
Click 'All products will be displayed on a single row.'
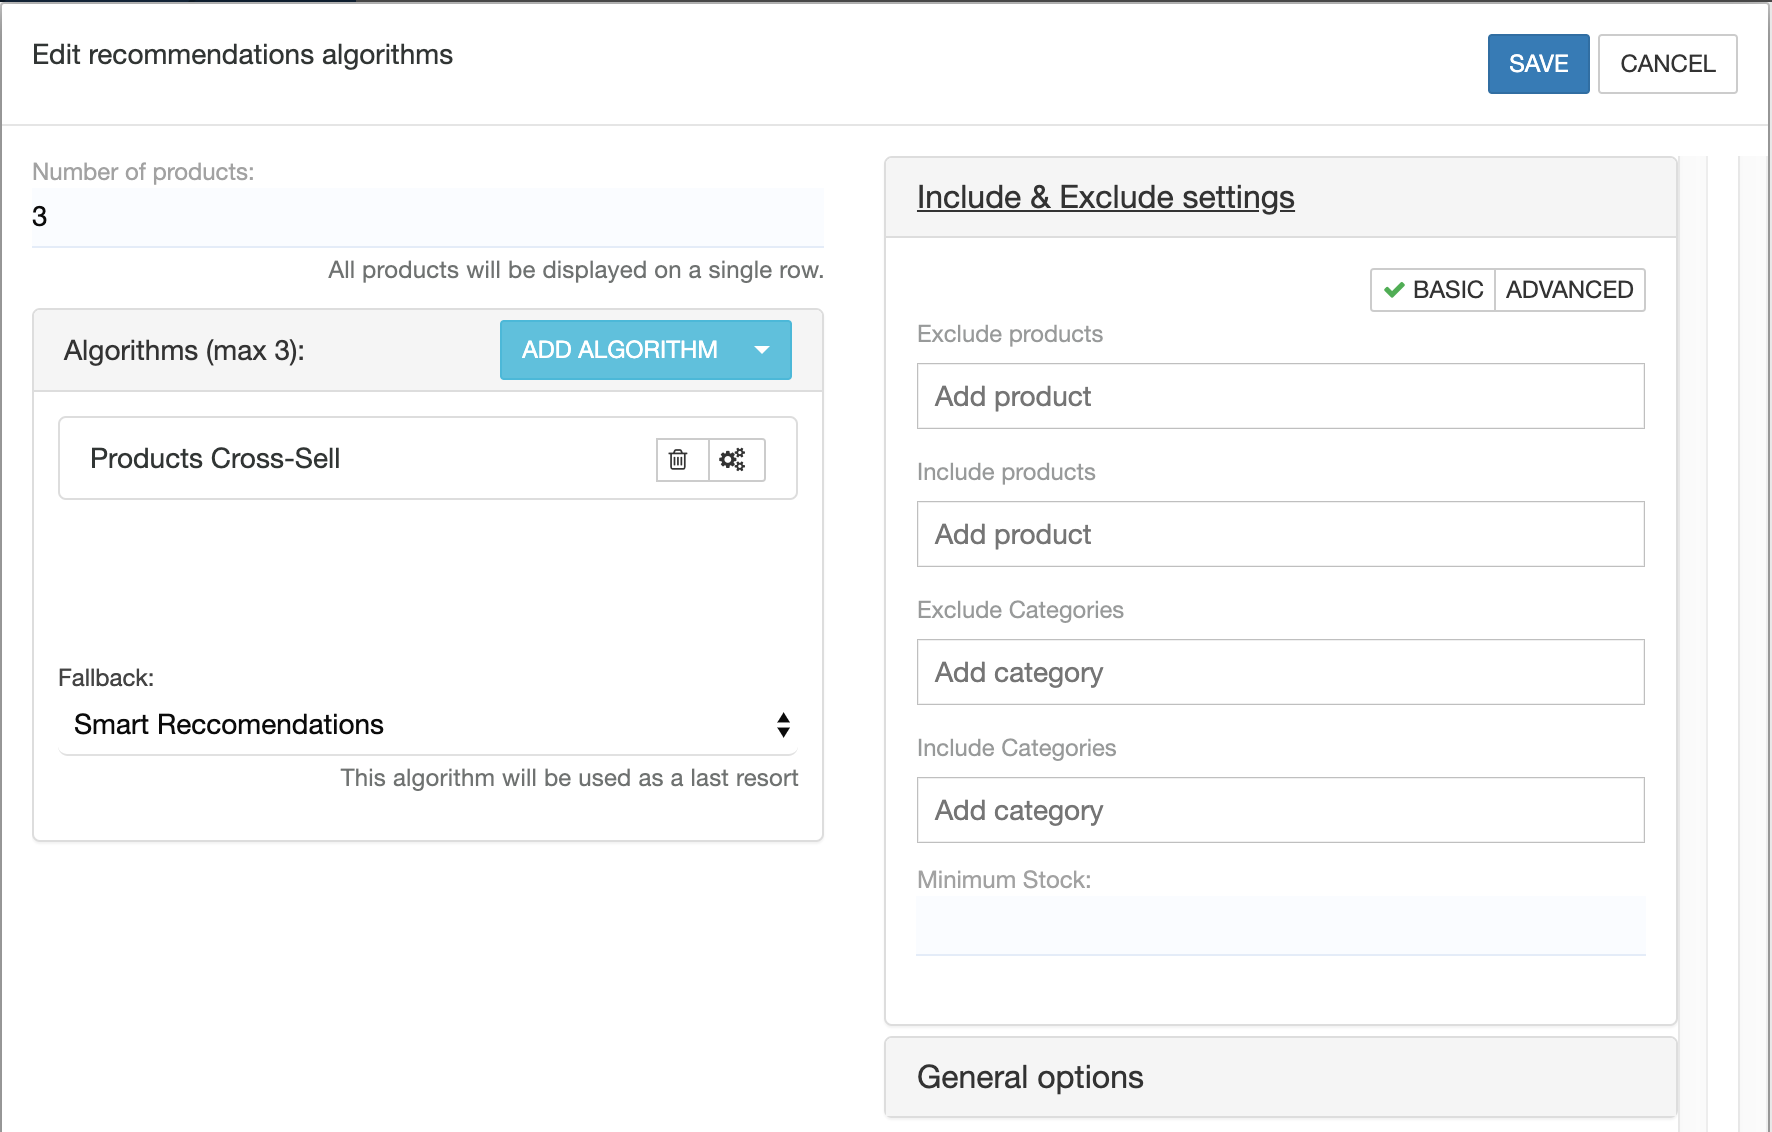[x=576, y=270]
